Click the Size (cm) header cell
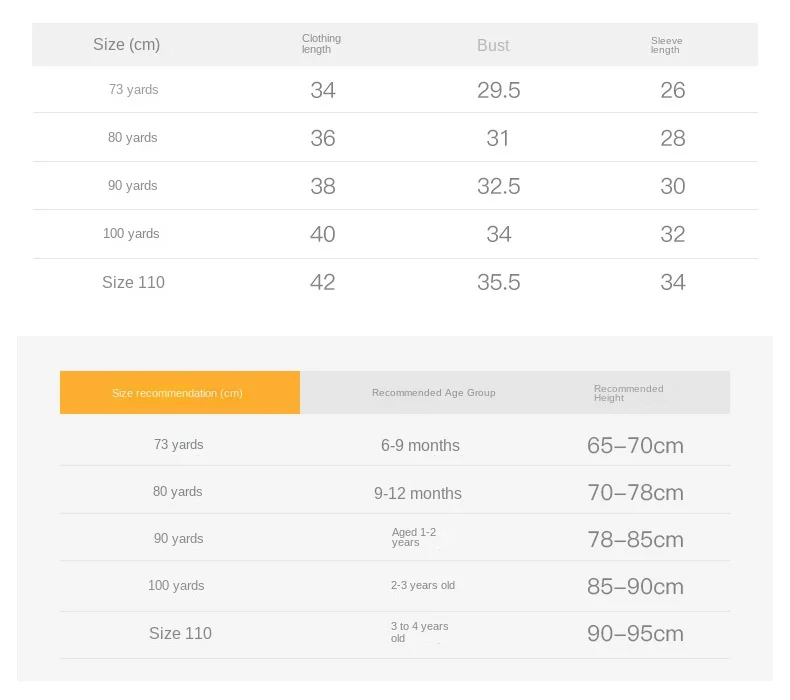 (126, 44)
